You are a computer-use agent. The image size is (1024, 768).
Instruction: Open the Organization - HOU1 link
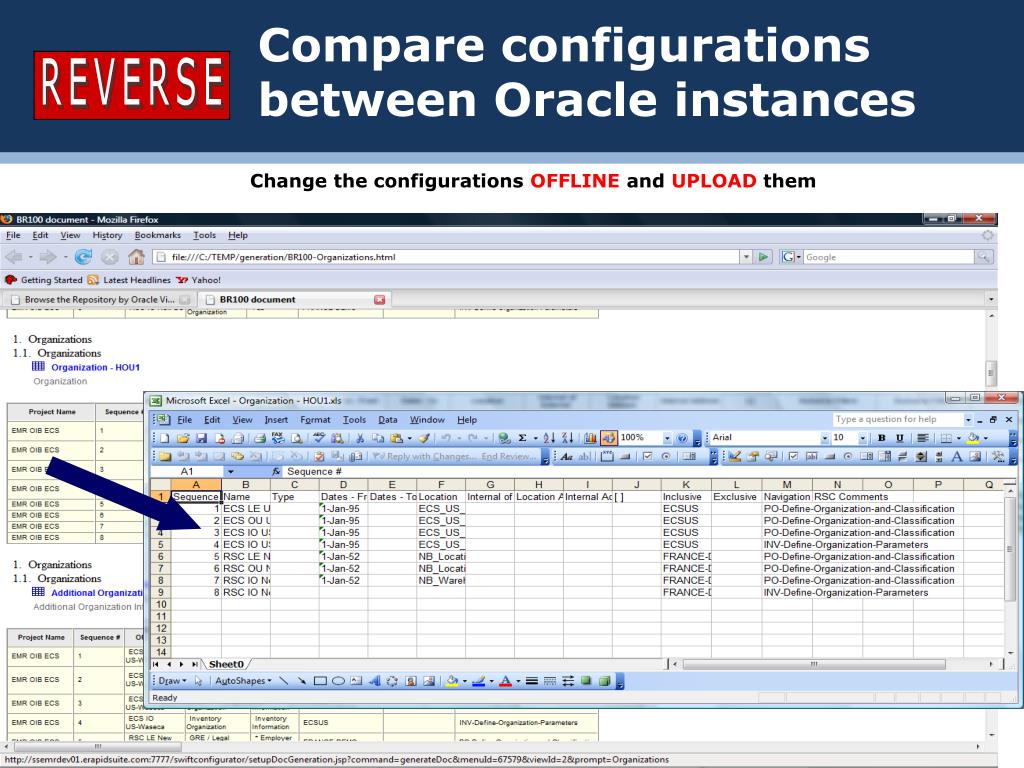point(95,367)
